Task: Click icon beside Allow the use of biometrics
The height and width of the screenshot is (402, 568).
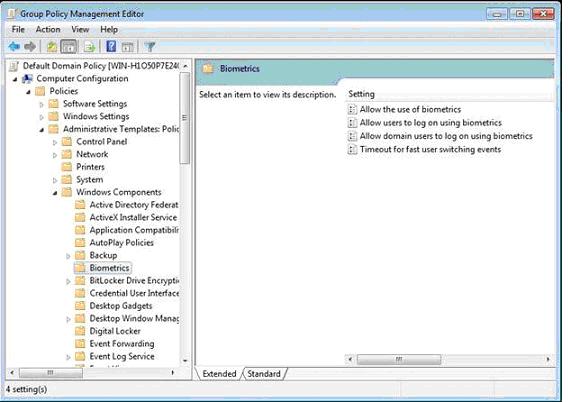Action: 352,109
